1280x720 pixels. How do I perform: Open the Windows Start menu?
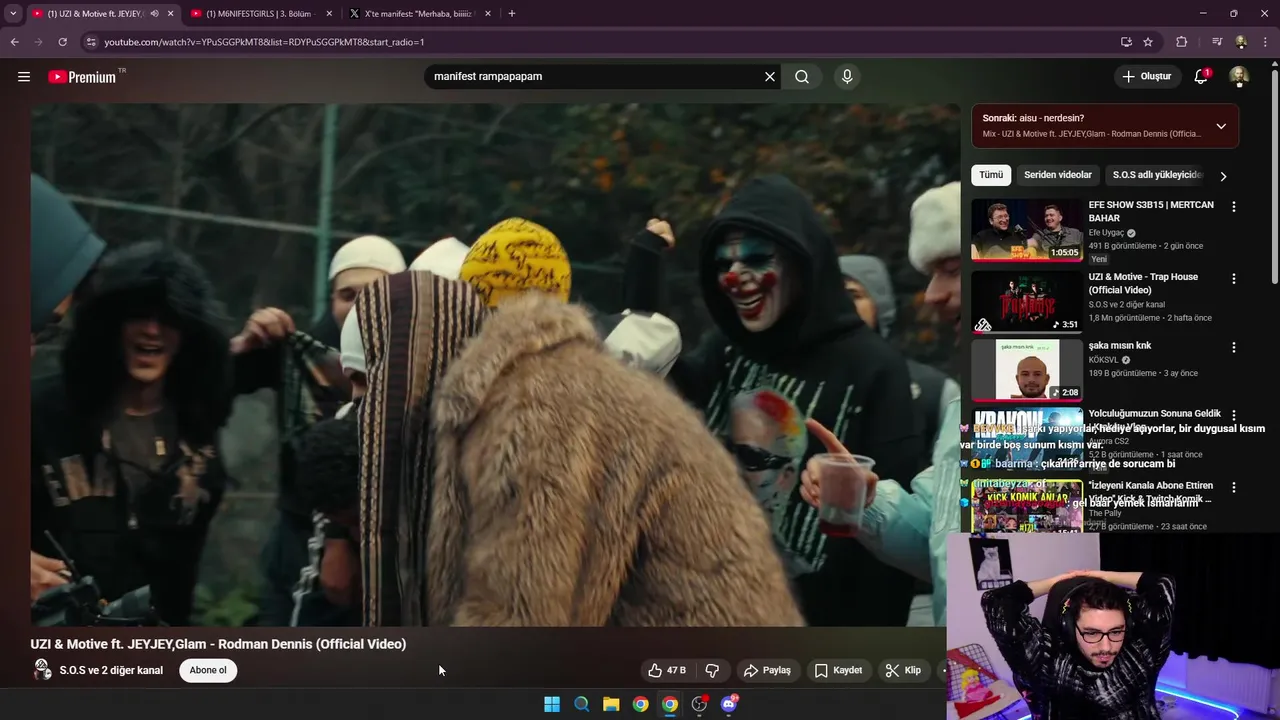point(552,704)
